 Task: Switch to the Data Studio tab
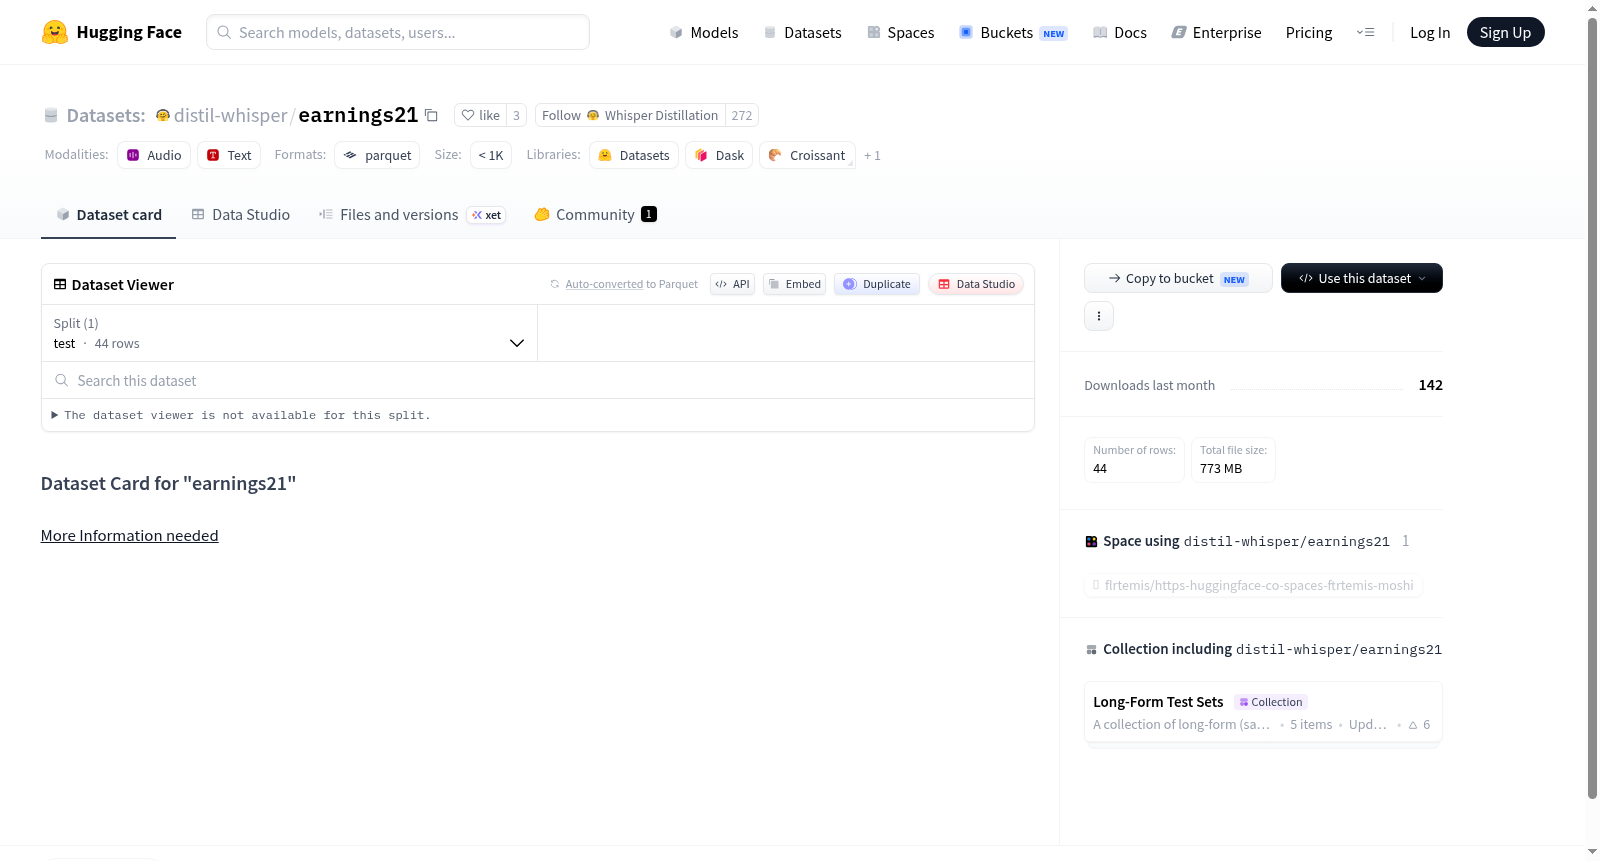point(241,214)
